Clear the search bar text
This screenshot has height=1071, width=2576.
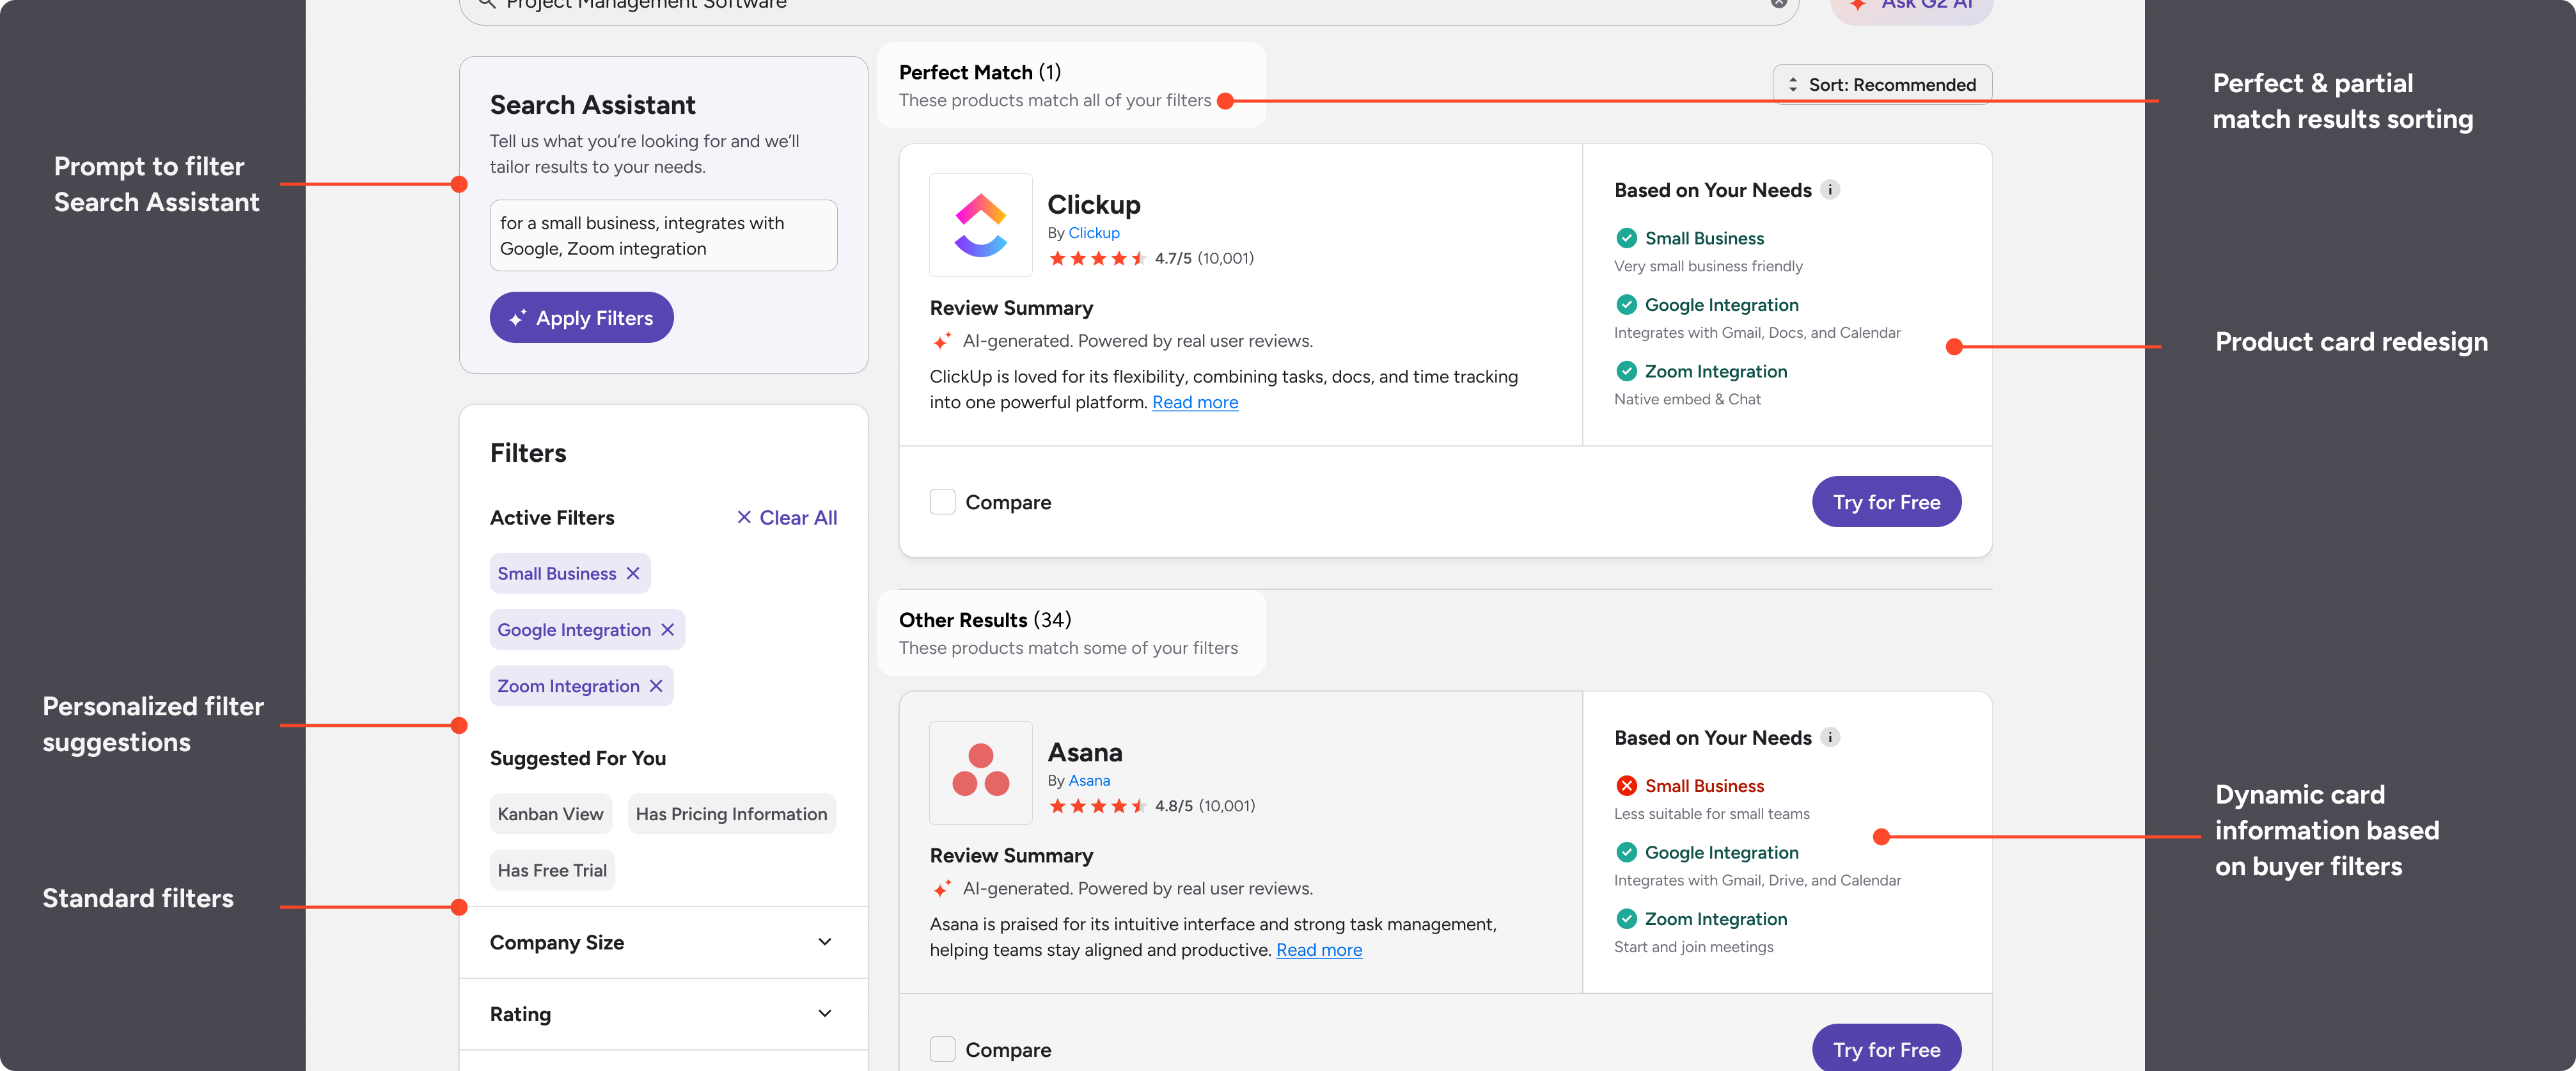point(1779,3)
